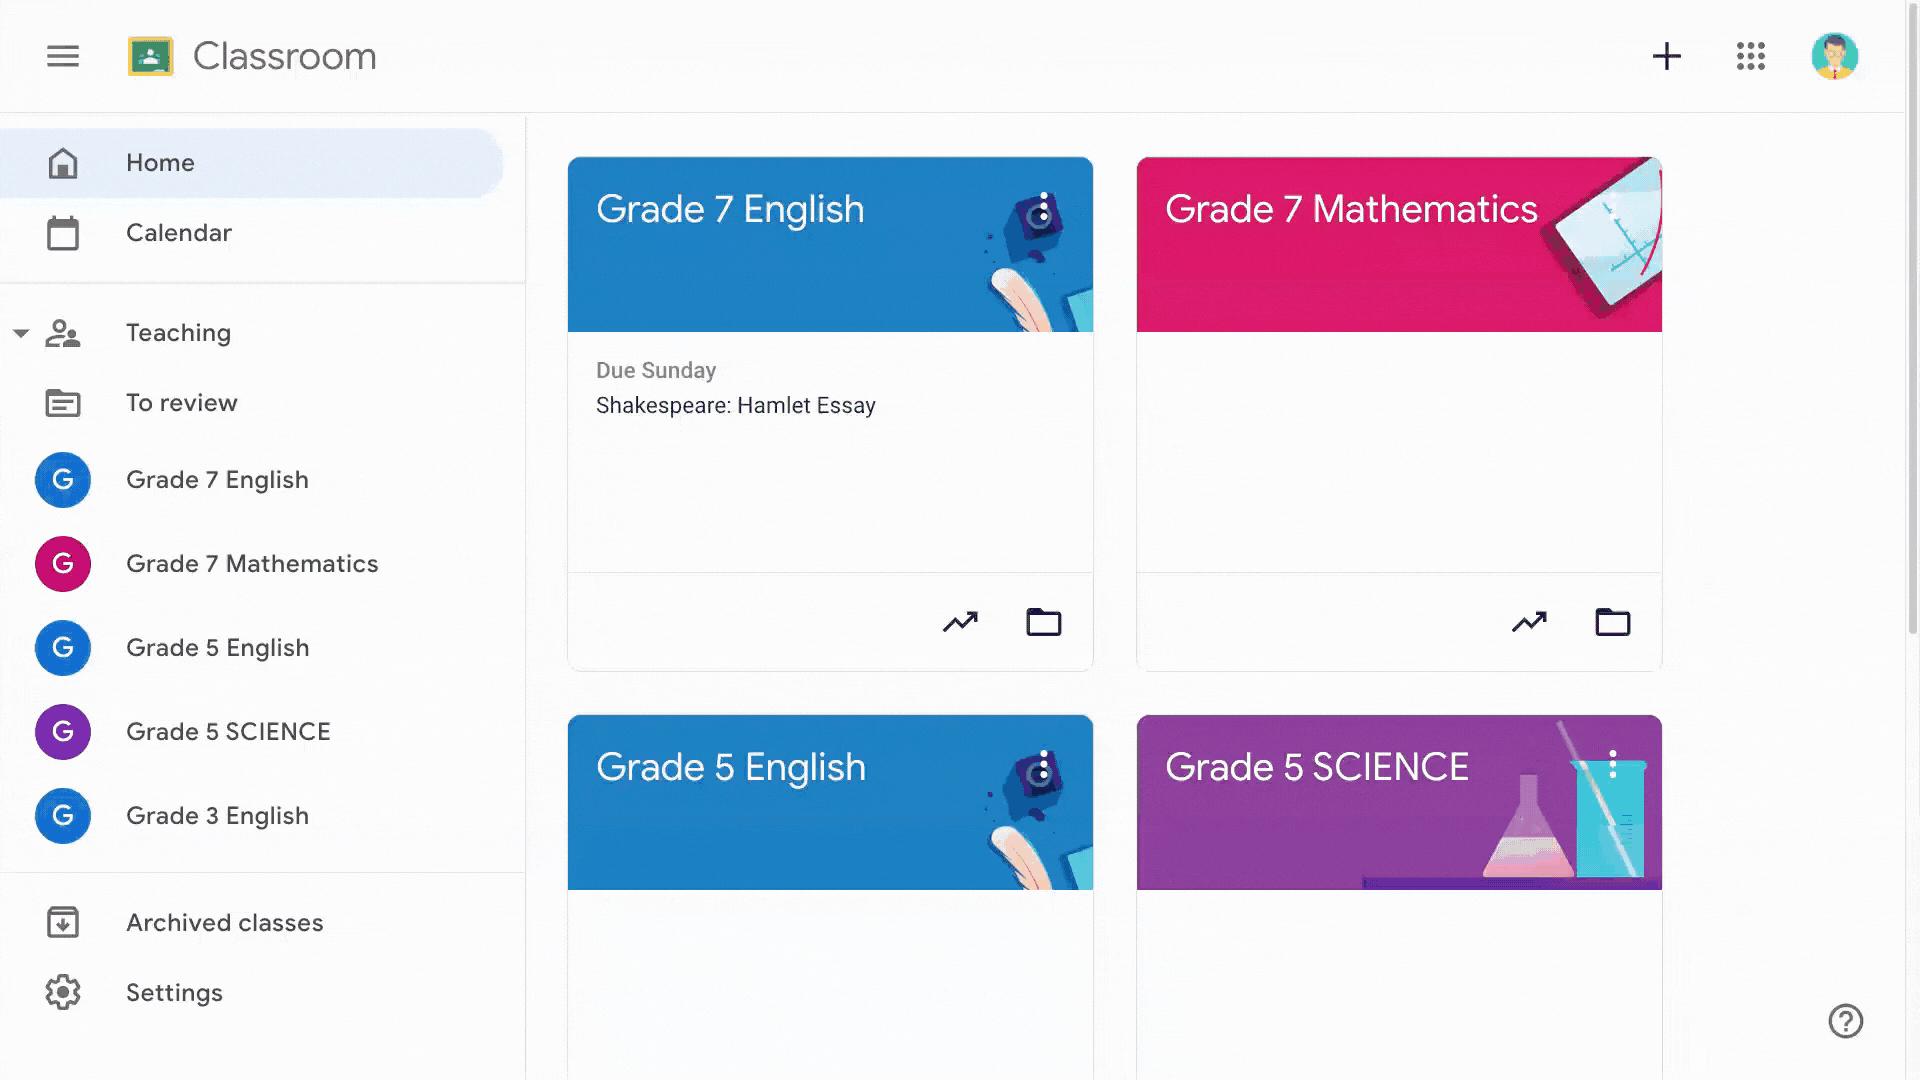
Task: Open gradebook trend icon on Grade 7 Mathematics card
Action: pyautogui.click(x=1529, y=622)
